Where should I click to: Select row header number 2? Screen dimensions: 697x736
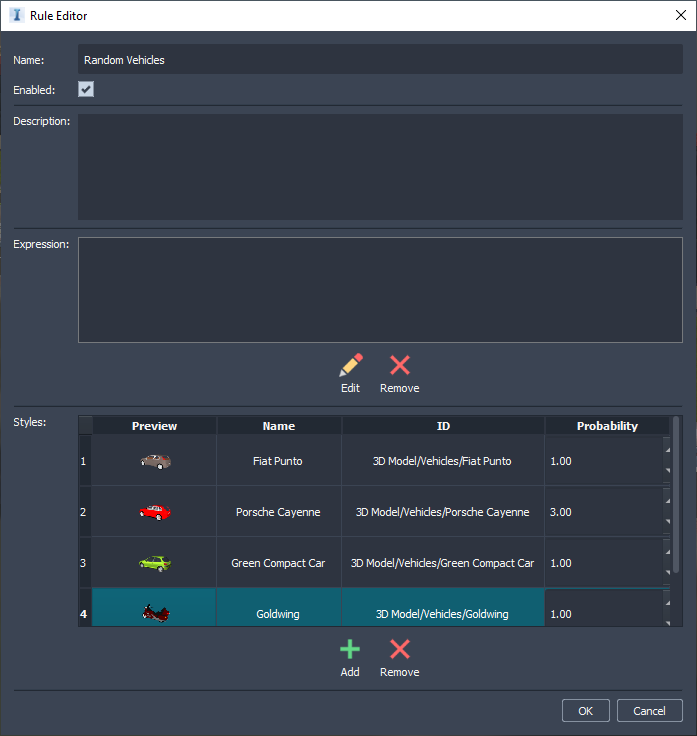84,512
